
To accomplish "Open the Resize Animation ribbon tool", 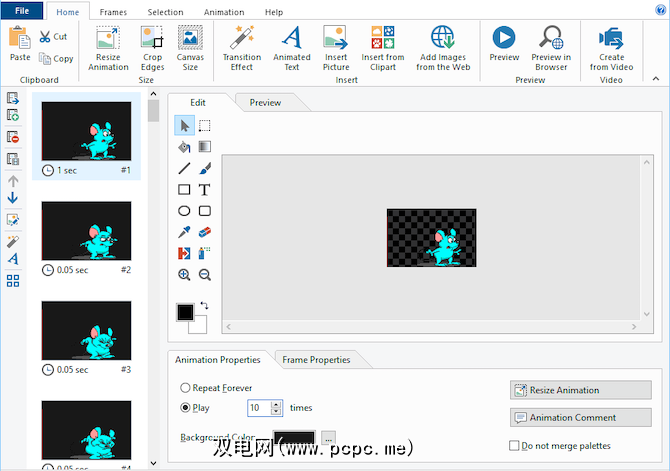I will pyautogui.click(x=108, y=48).
